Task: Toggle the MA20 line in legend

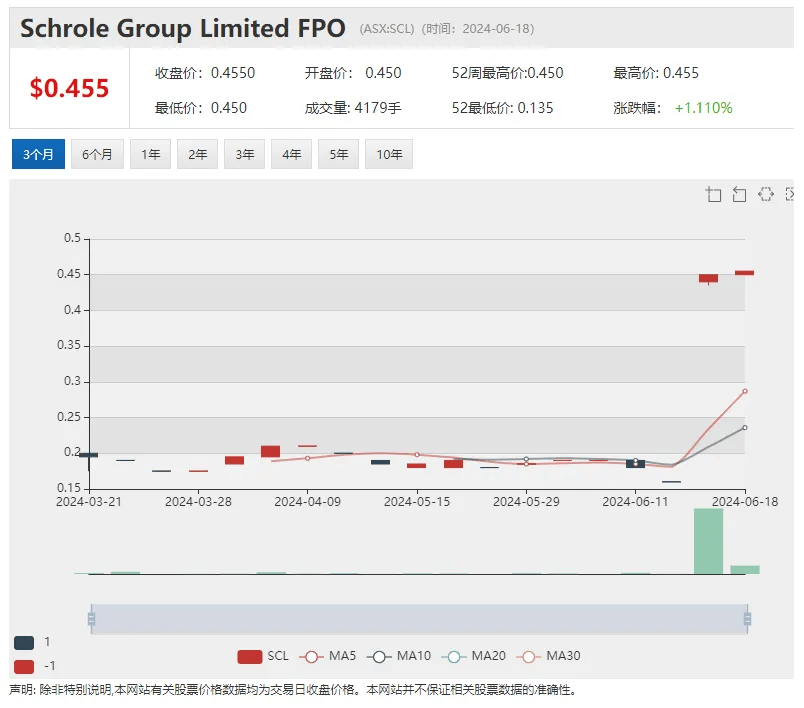Action: point(473,656)
